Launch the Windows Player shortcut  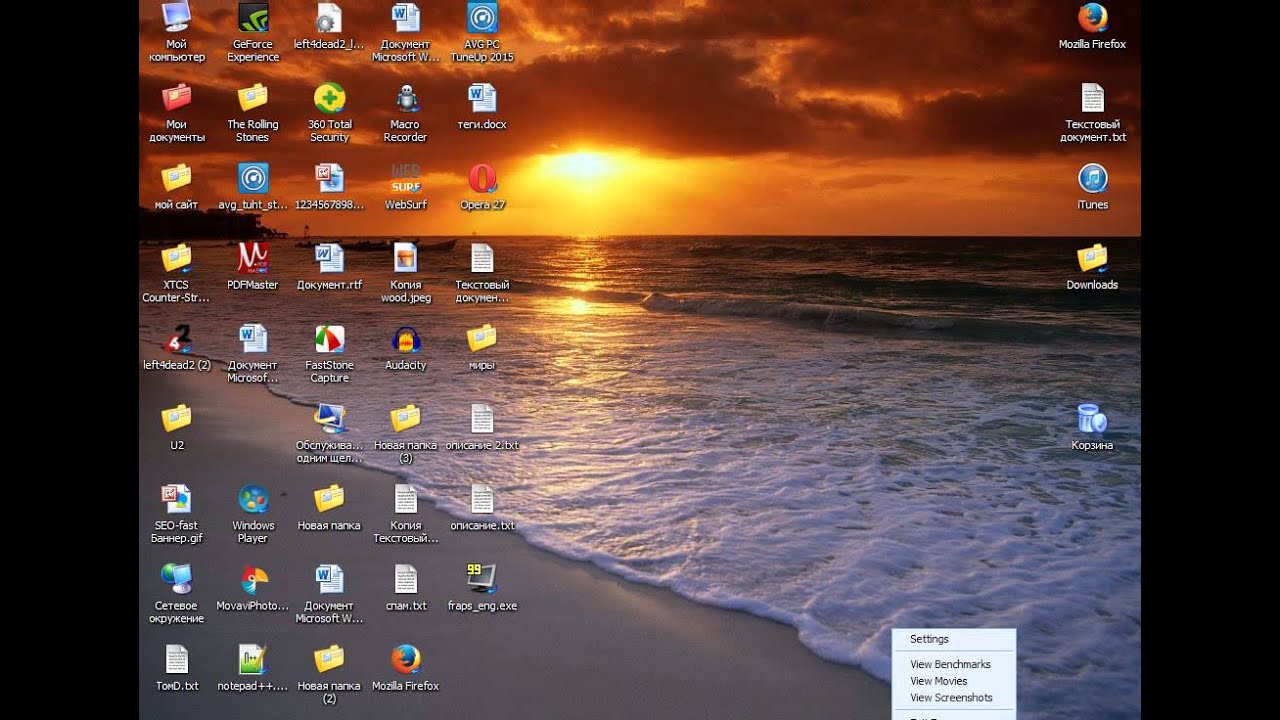pyautogui.click(x=253, y=513)
